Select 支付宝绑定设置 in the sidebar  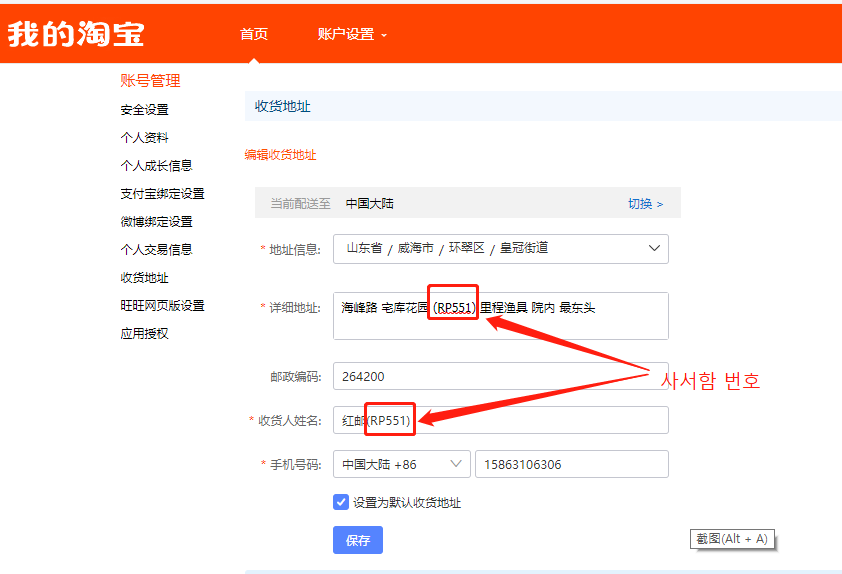[162, 194]
